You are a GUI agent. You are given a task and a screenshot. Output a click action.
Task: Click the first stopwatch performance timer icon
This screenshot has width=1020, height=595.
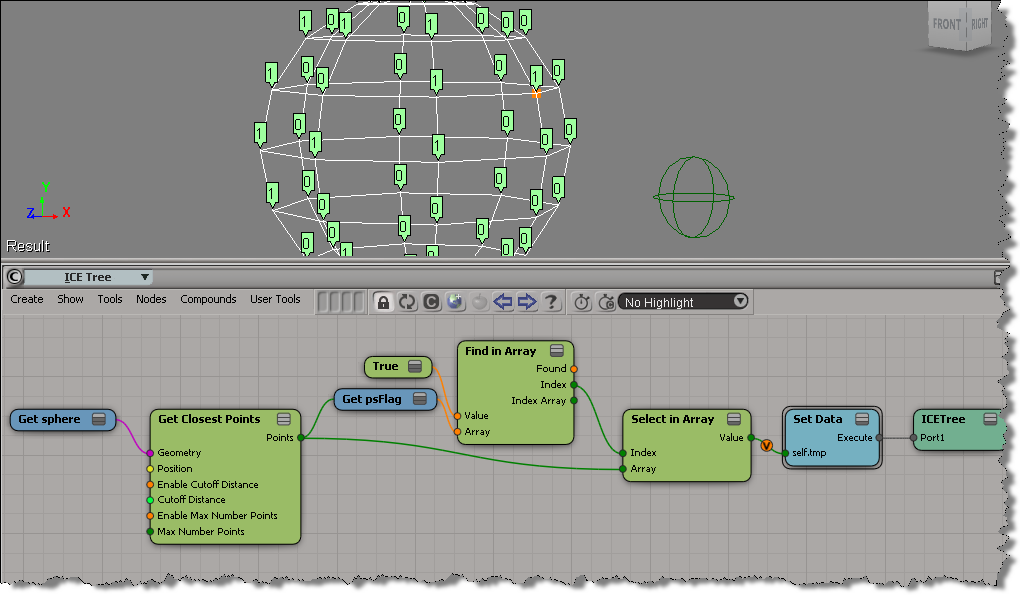pos(583,302)
